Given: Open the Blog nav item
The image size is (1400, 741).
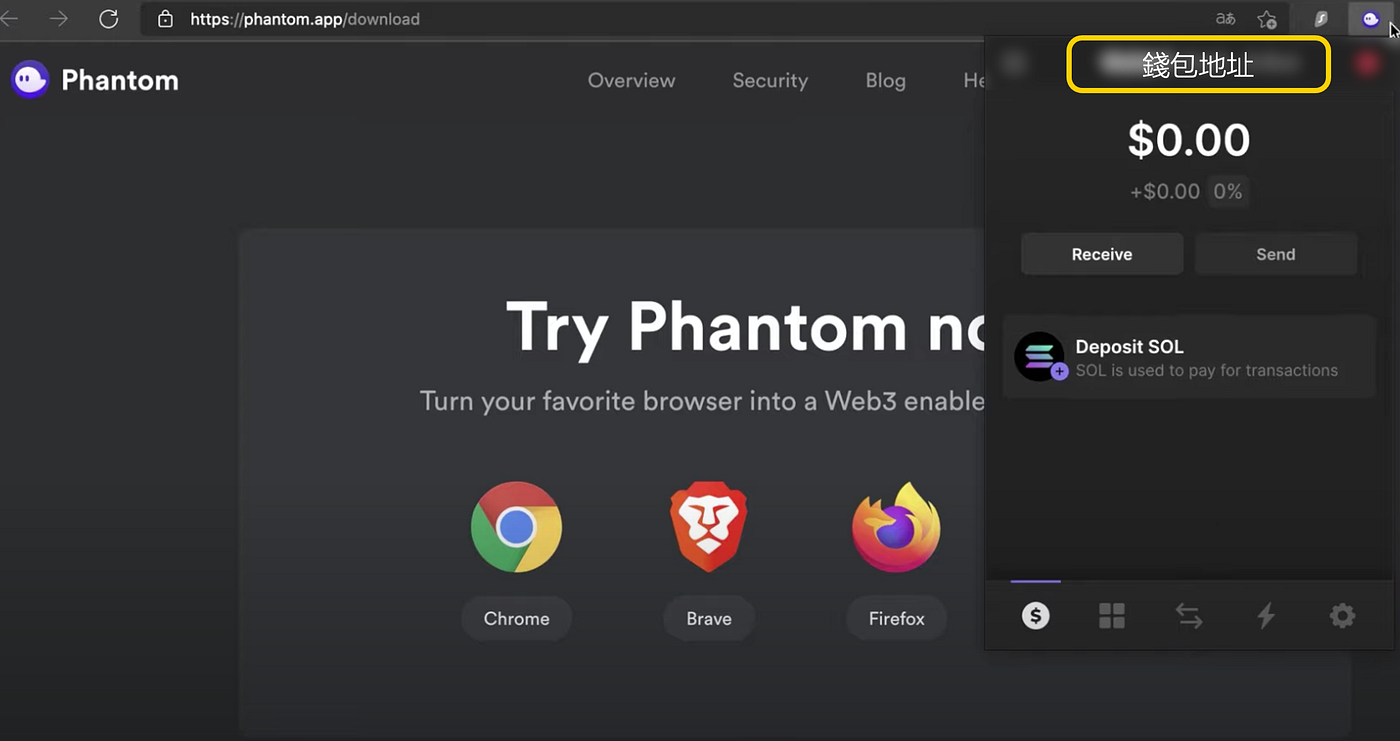Looking at the screenshot, I should coord(885,80).
